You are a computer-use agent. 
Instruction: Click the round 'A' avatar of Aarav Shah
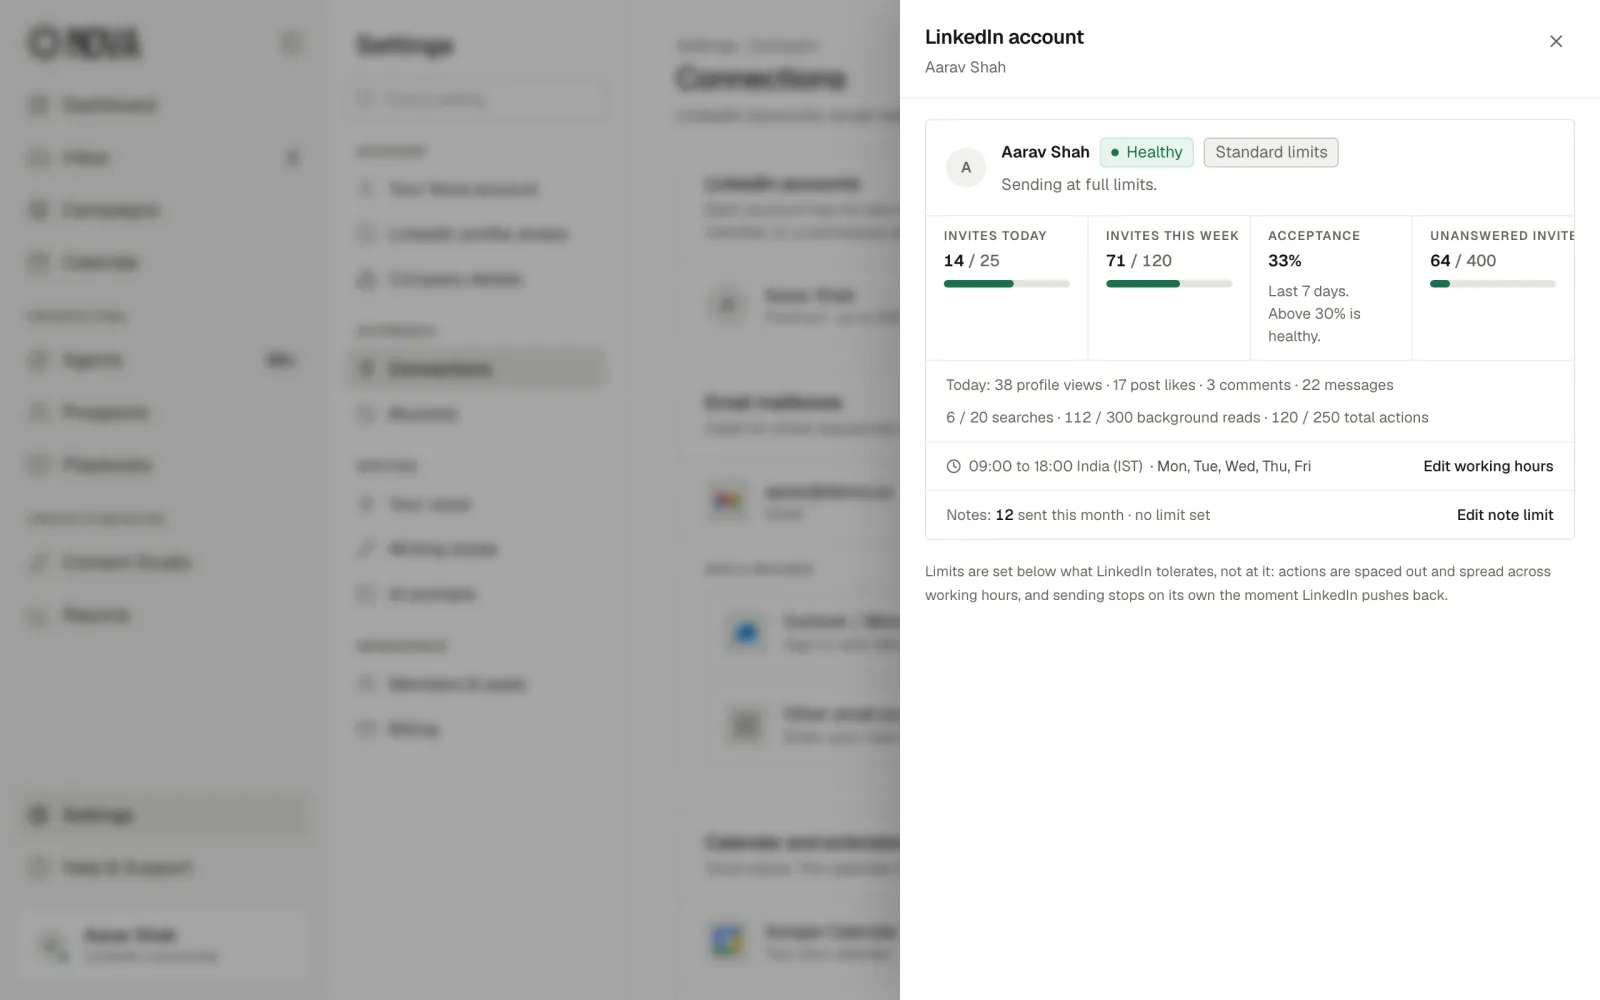click(966, 167)
